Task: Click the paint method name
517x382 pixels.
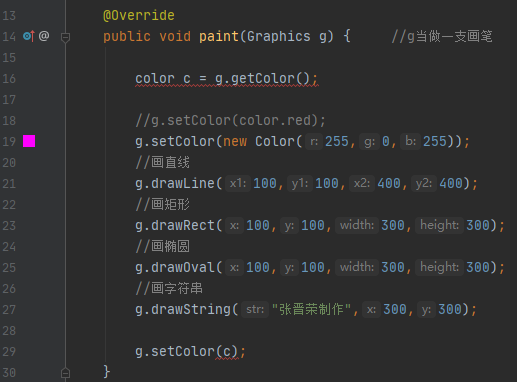Action: coord(219,36)
